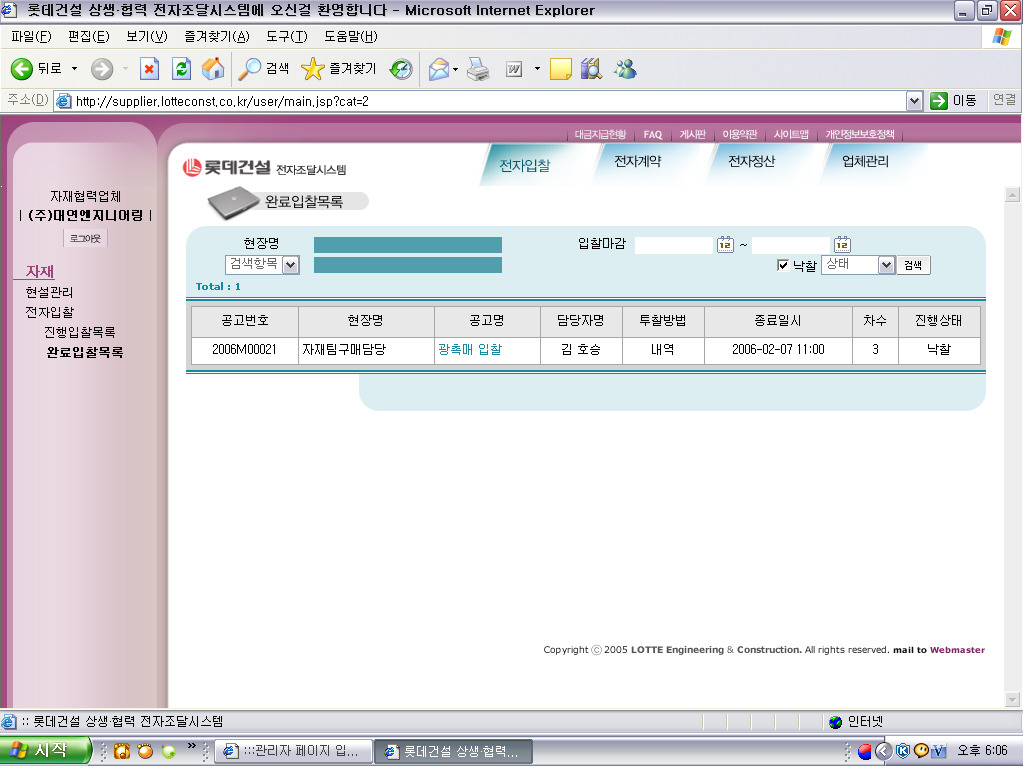Click the Research books icon
Image resolution: width=1024 pixels, height=768 pixels.
[x=591, y=69]
